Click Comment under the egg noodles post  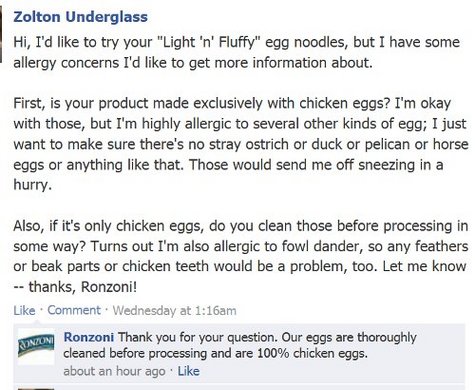click(x=74, y=310)
